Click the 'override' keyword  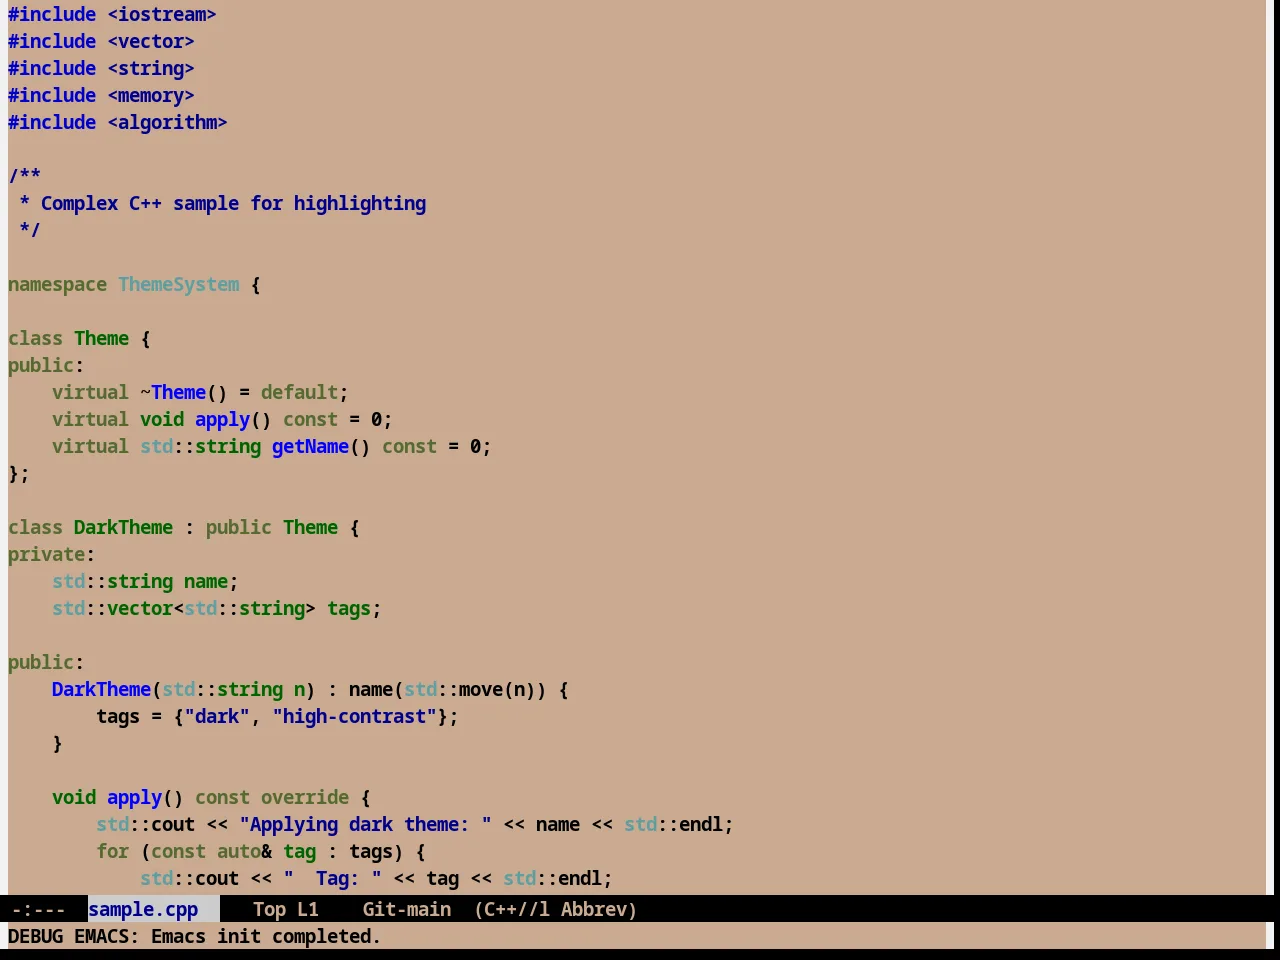(305, 797)
